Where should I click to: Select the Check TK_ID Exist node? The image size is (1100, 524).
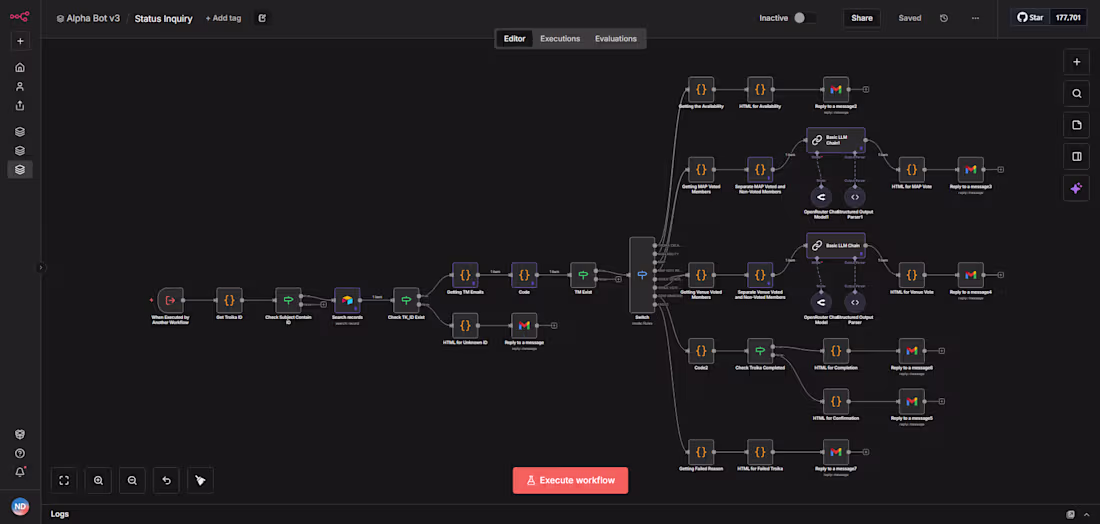pyautogui.click(x=406, y=300)
